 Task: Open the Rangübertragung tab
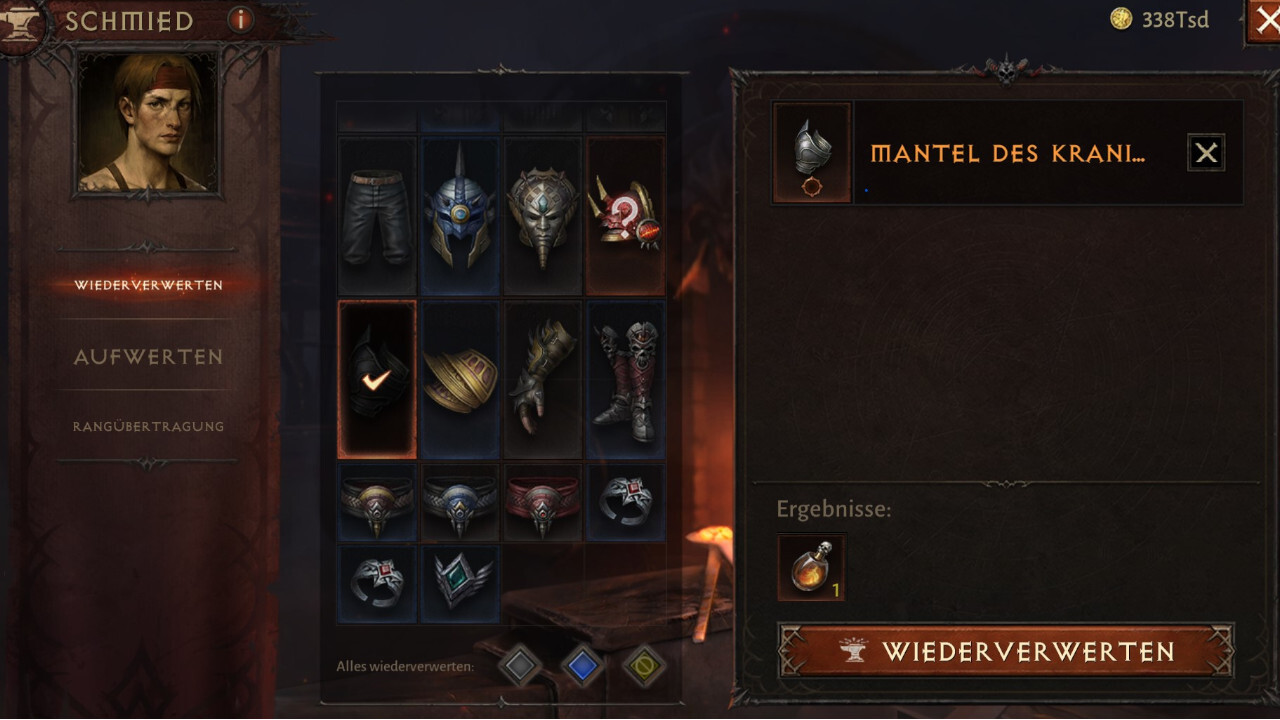(x=148, y=426)
